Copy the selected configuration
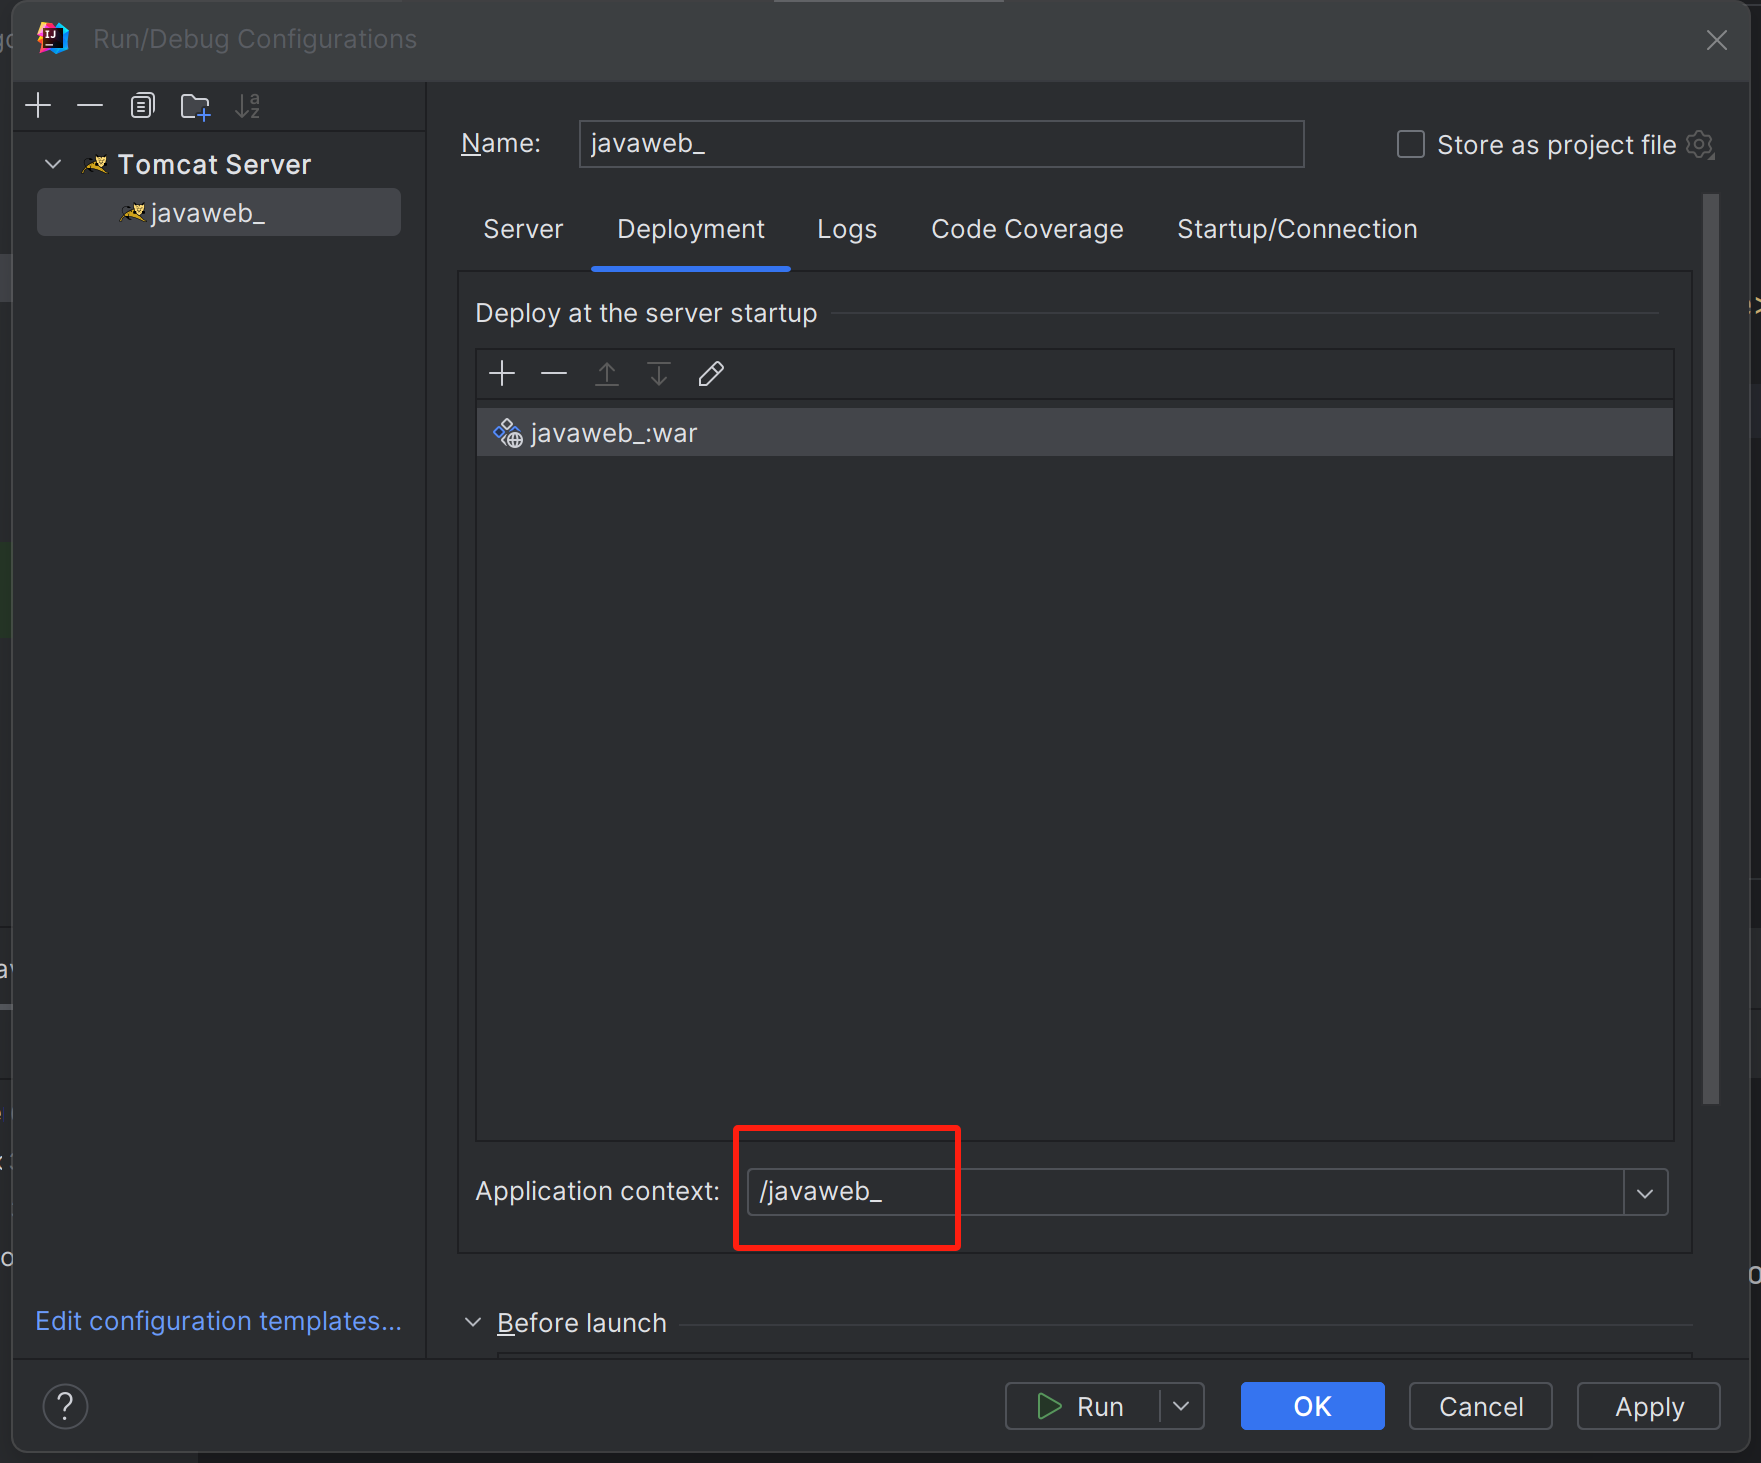The height and width of the screenshot is (1463, 1761). pos(143,105)
